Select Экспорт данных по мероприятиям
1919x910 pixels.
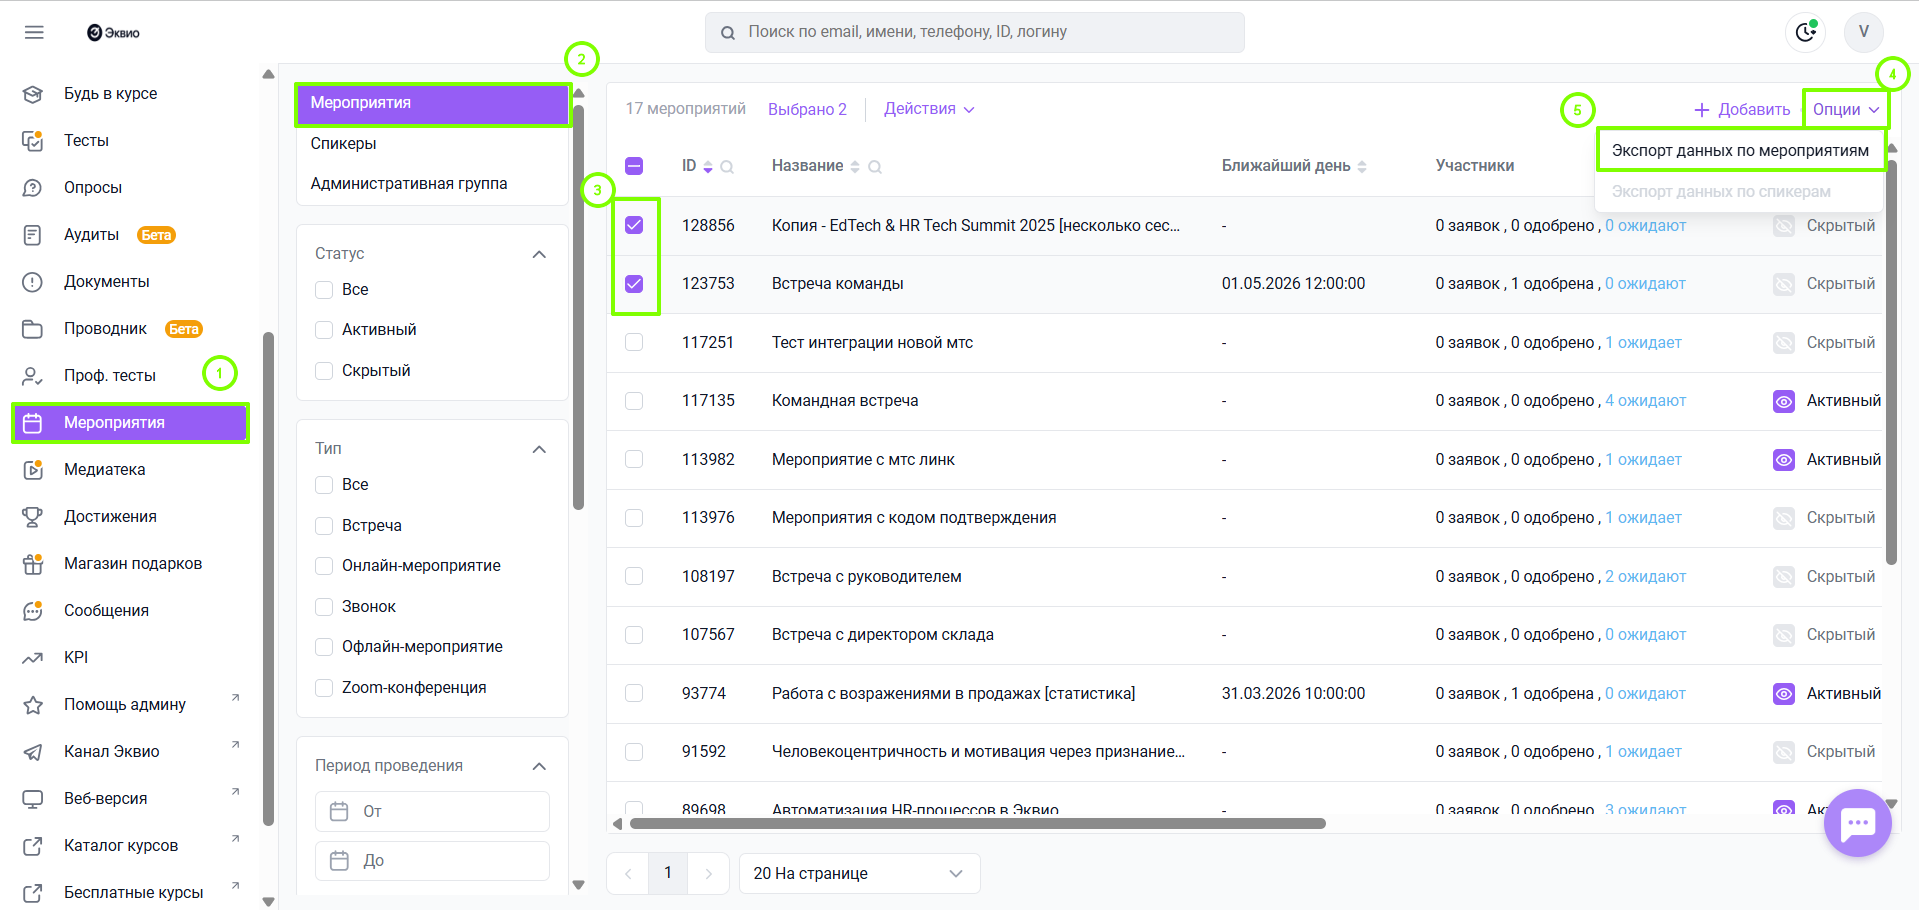[1739, 150]
